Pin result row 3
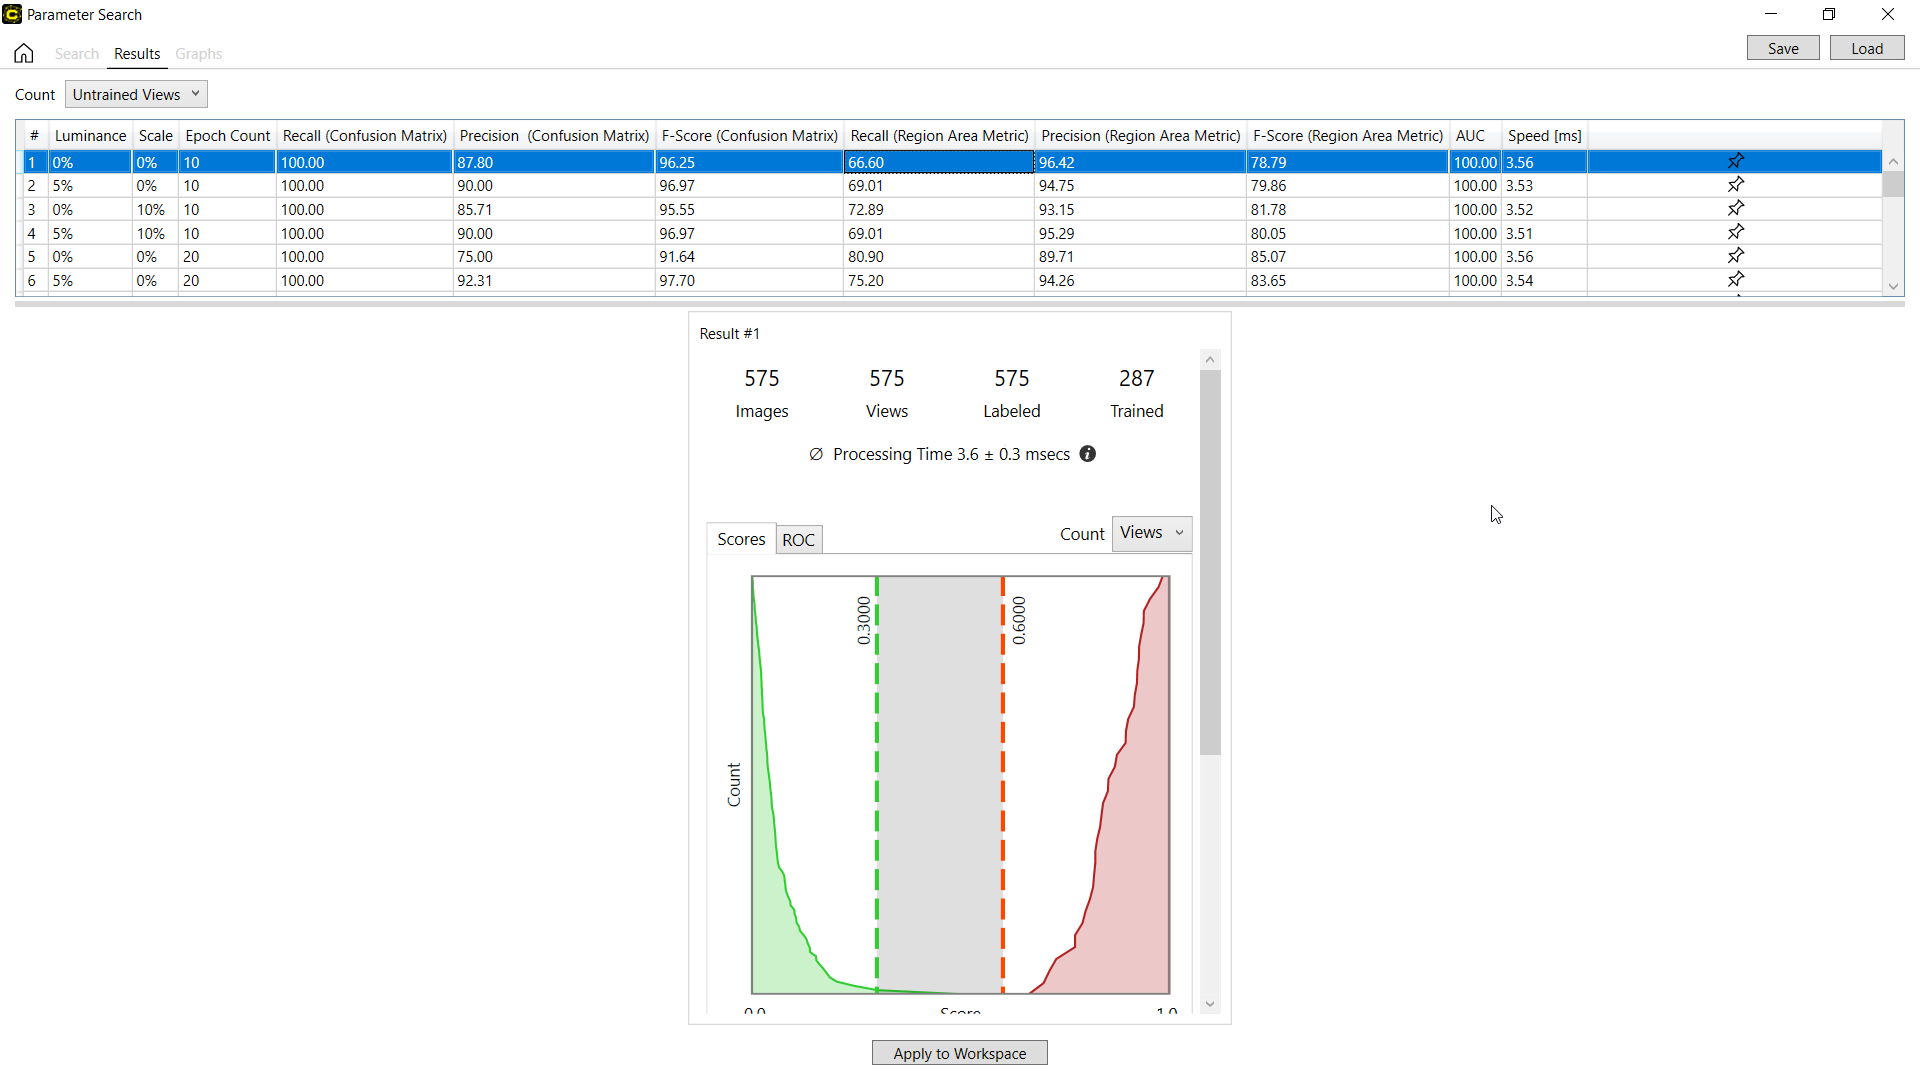The image size is (1920, 1076). point(1735,208)
